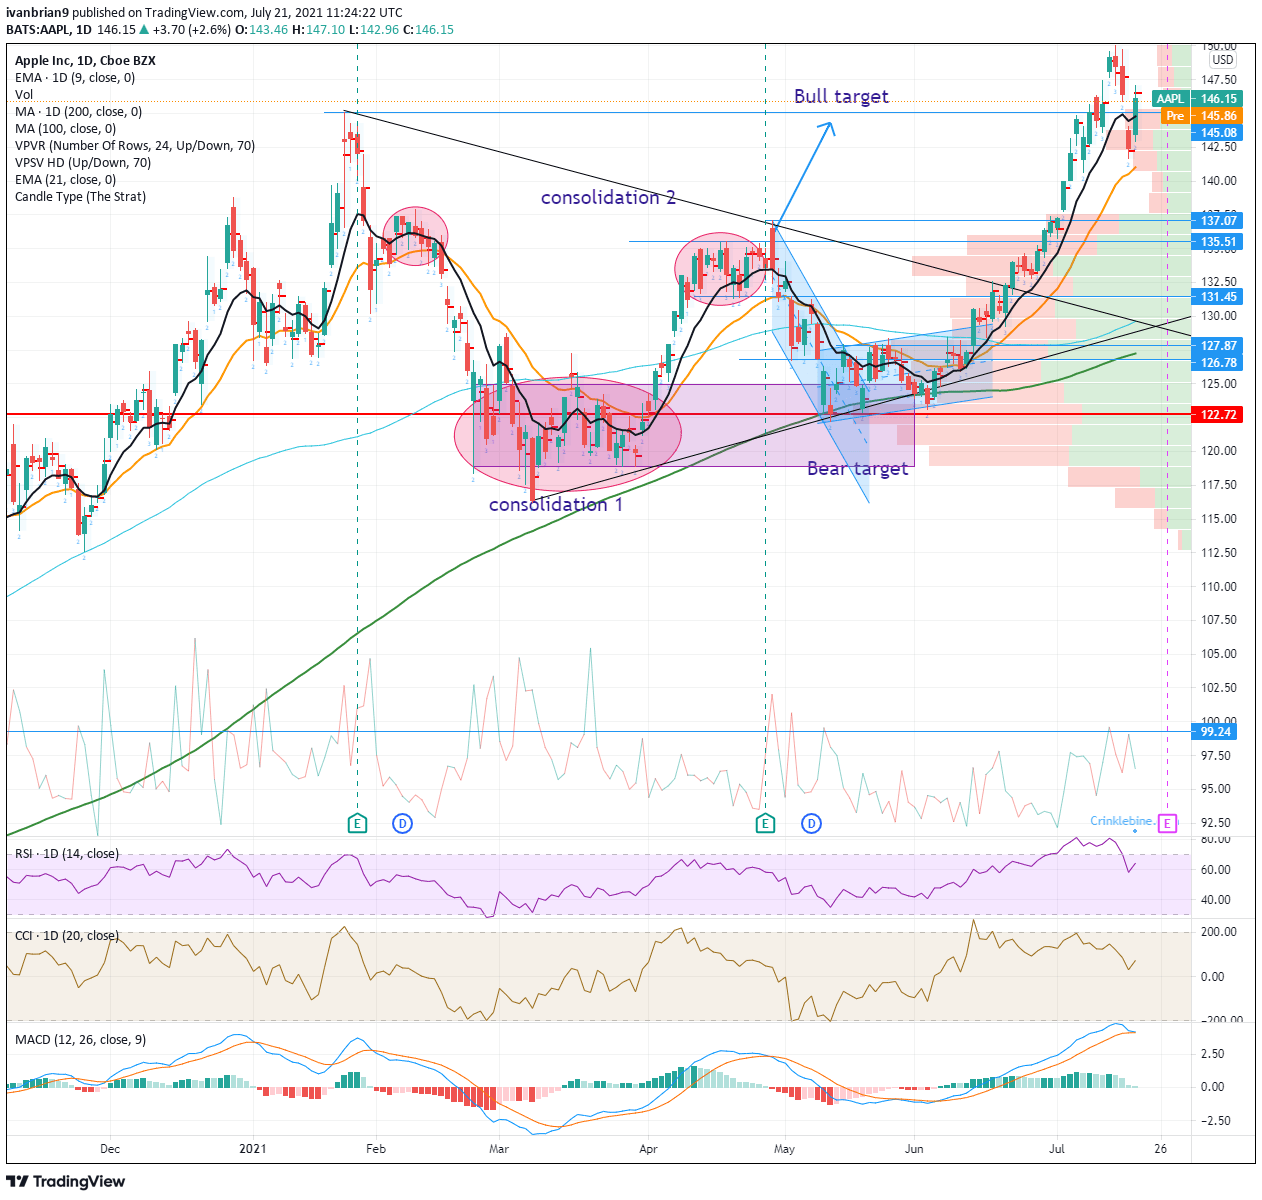Select the 131.45 price level label
The width and height of the screenshot is (1262, 1200).
(x=1218, y=297)
